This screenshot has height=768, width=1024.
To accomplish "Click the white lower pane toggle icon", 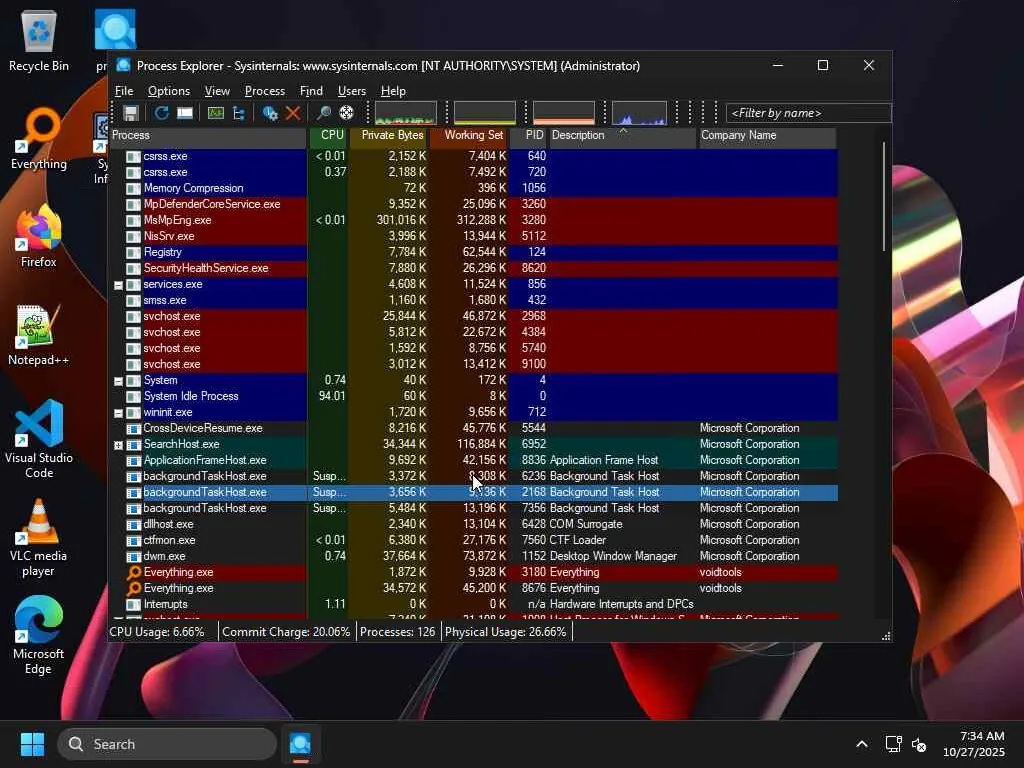I will click(185, 113).
